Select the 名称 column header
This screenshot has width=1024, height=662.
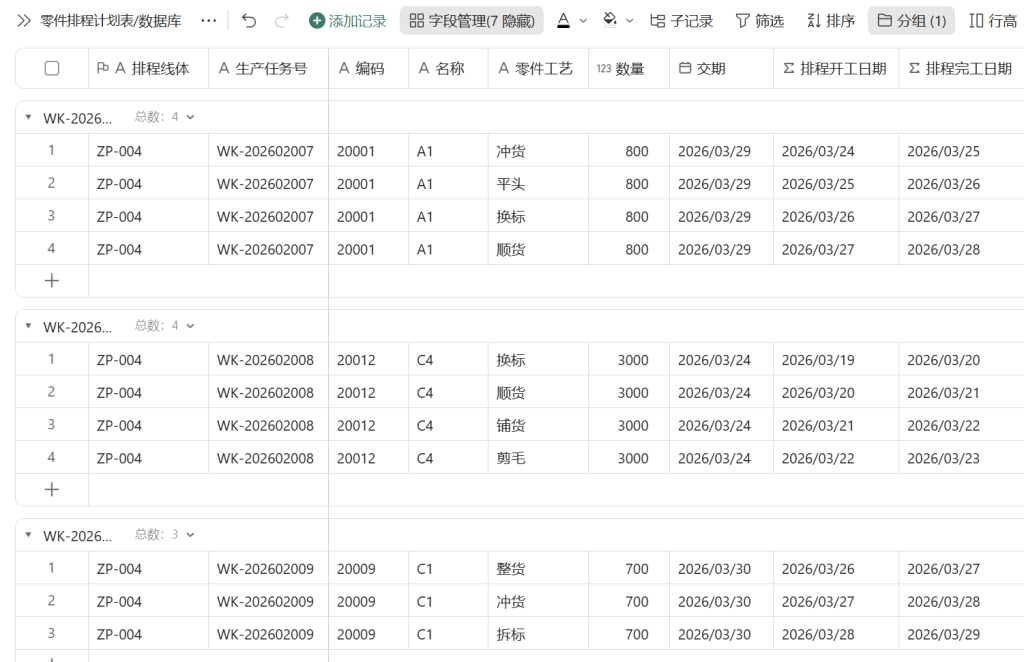pyautogui.click(x=448, y=68)
